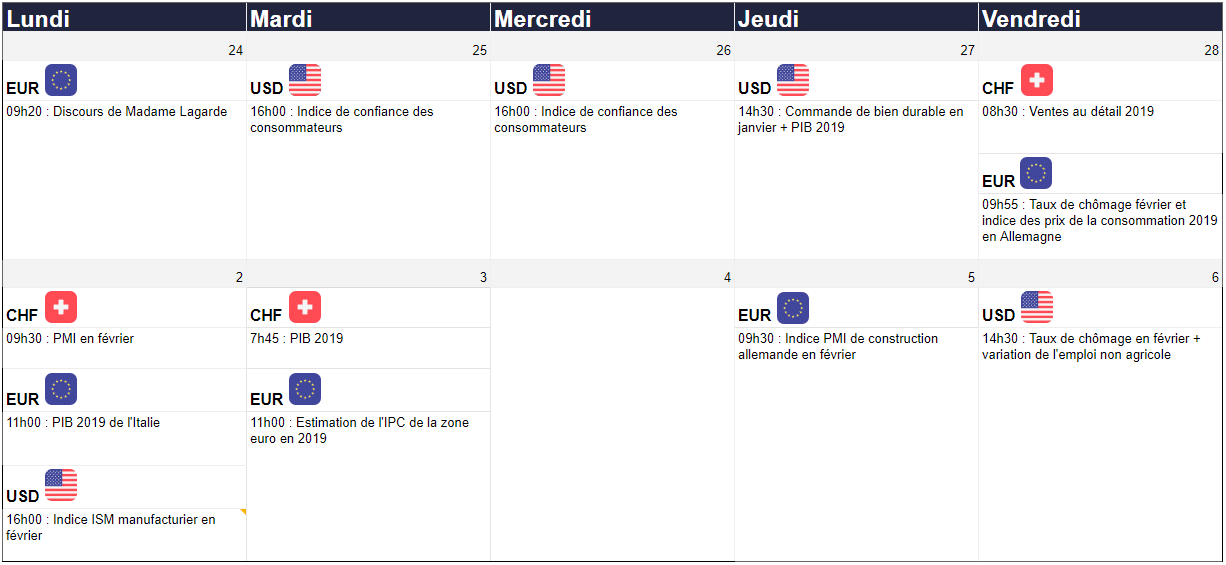Click the EU flag on Monday 24
Viewport: 1226px width, 565px height.
point(61,80)
